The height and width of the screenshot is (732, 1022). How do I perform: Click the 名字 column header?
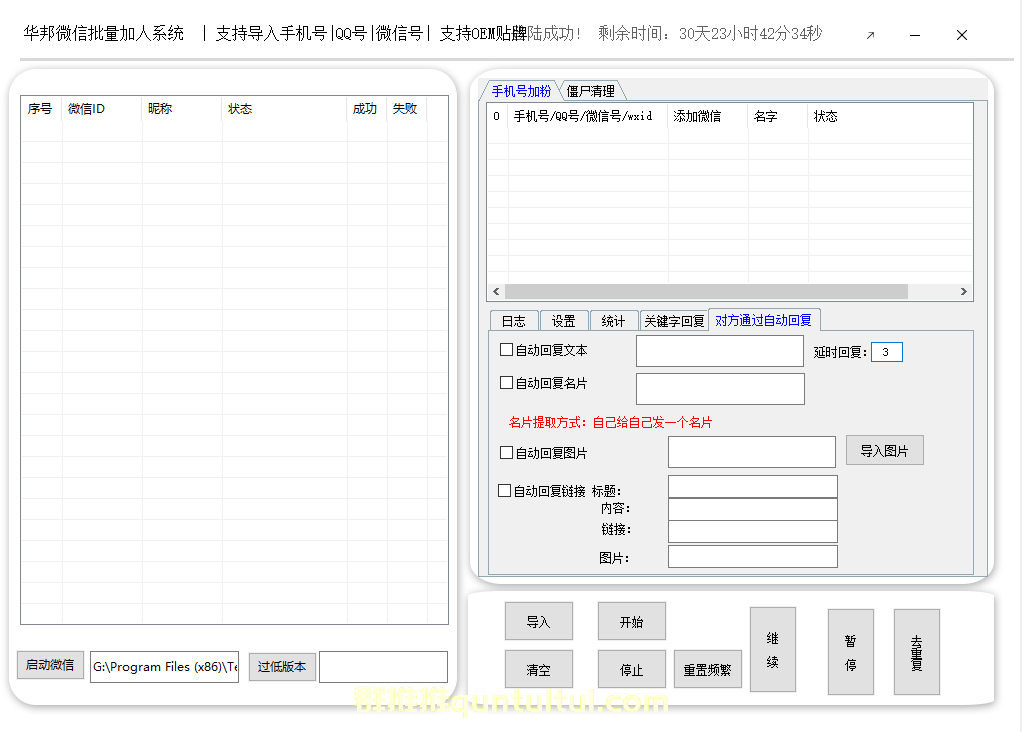pyautogui.click(x=778, y=117)
